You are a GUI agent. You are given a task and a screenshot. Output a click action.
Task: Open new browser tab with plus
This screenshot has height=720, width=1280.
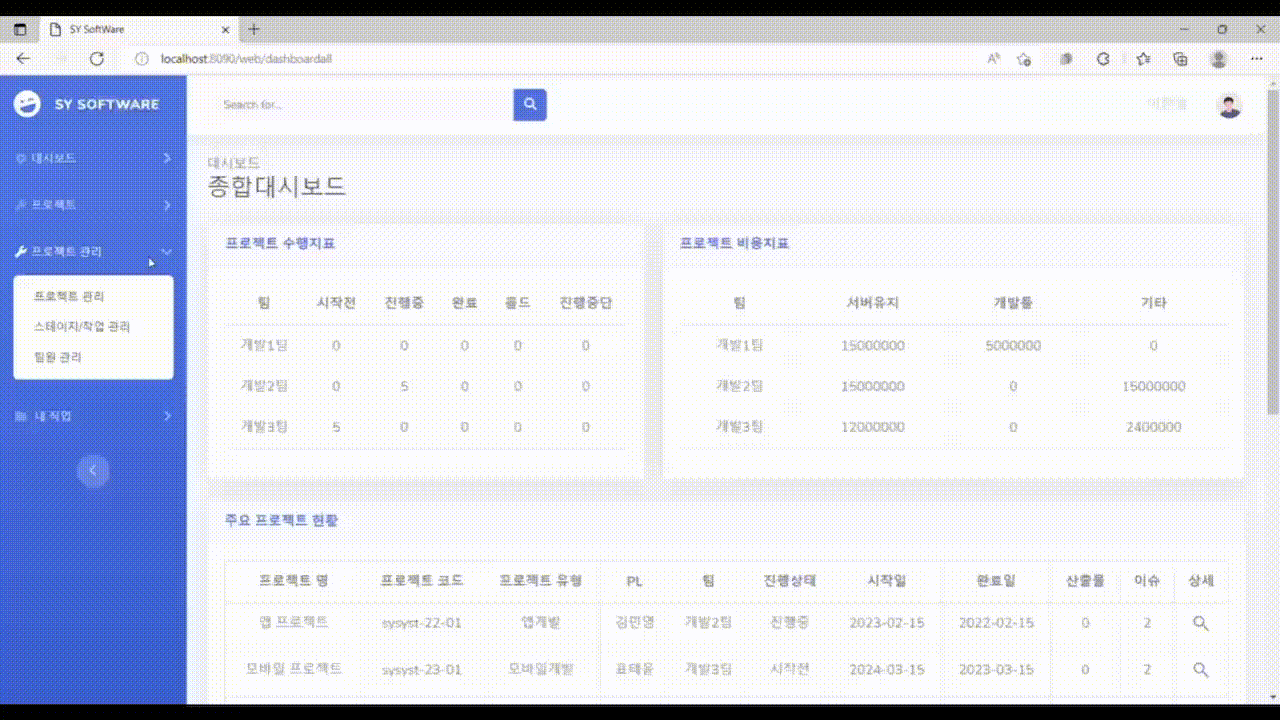(x=254, y=29)
